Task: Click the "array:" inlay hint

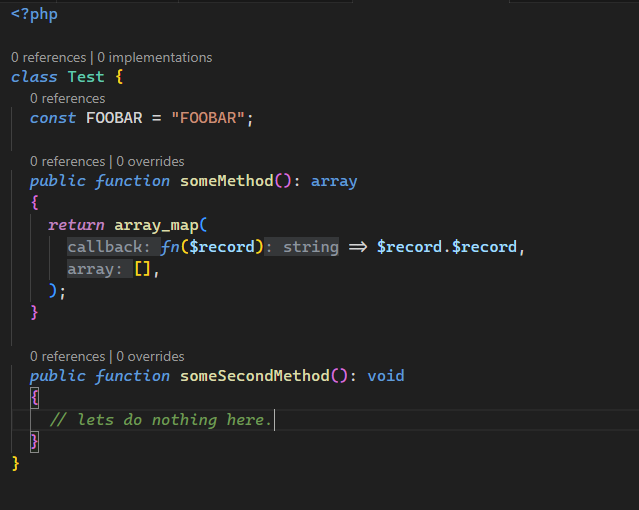Action: tap(96, 269)
